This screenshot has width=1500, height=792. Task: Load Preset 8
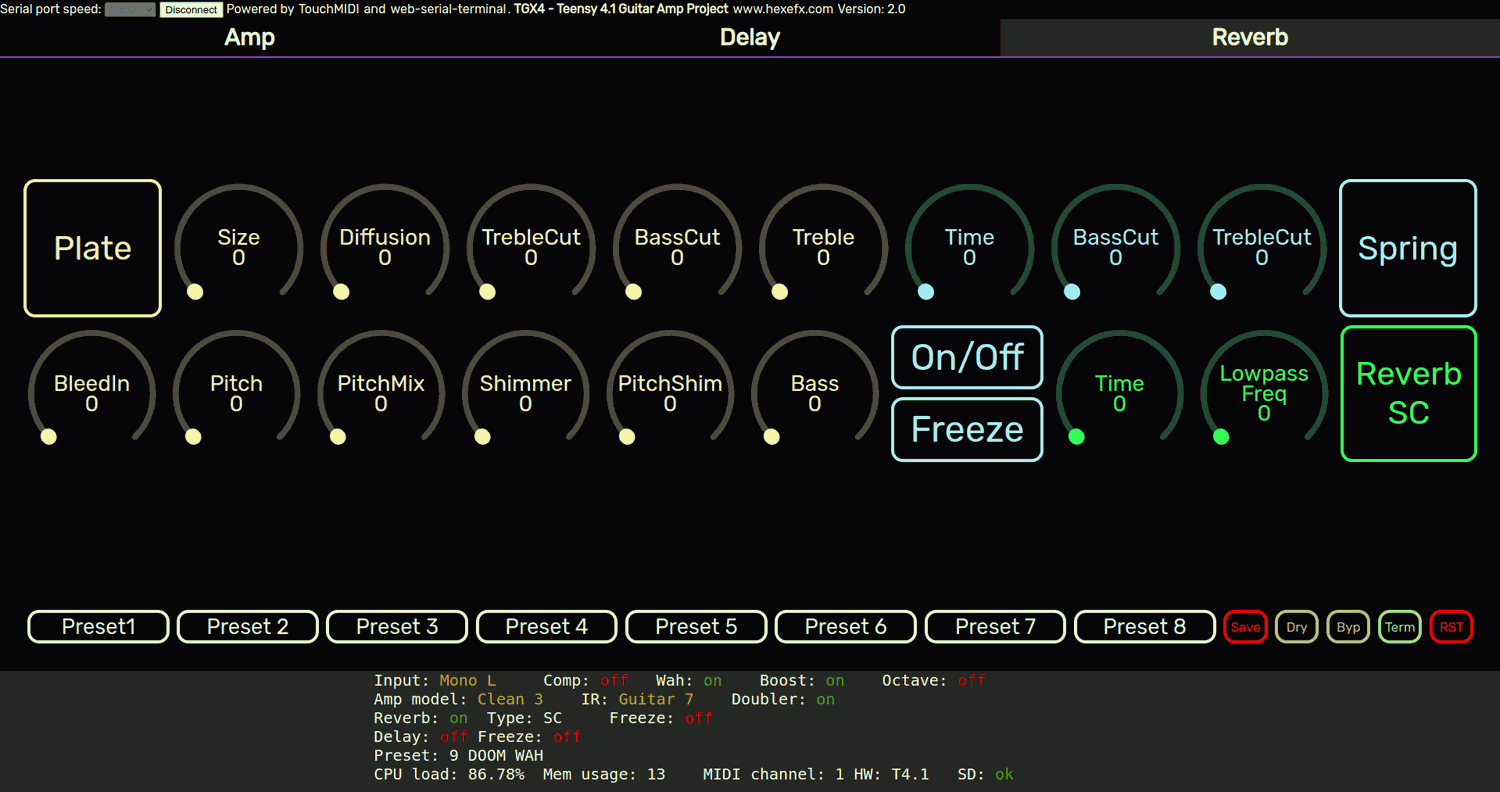pos(1144,627)
